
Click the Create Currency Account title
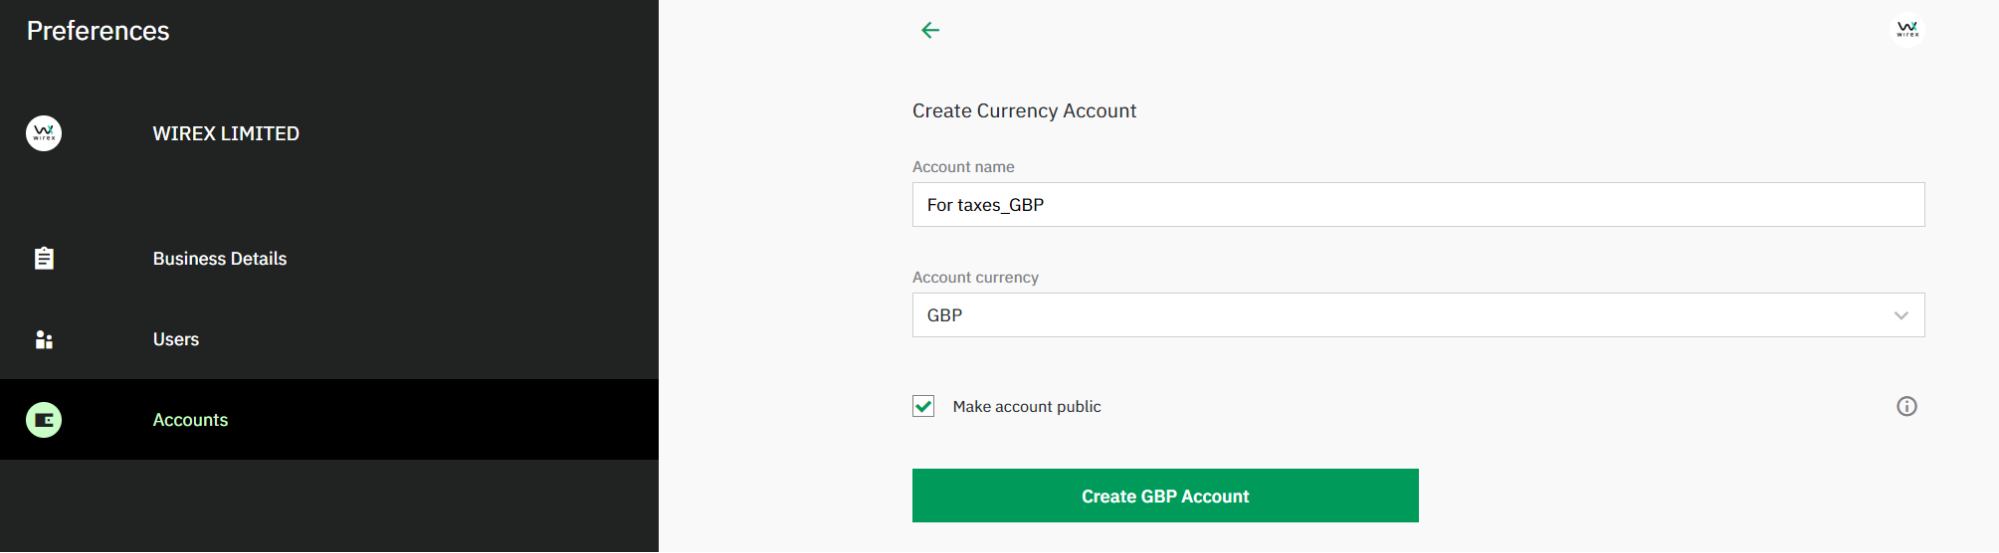tap(1024, 111)
